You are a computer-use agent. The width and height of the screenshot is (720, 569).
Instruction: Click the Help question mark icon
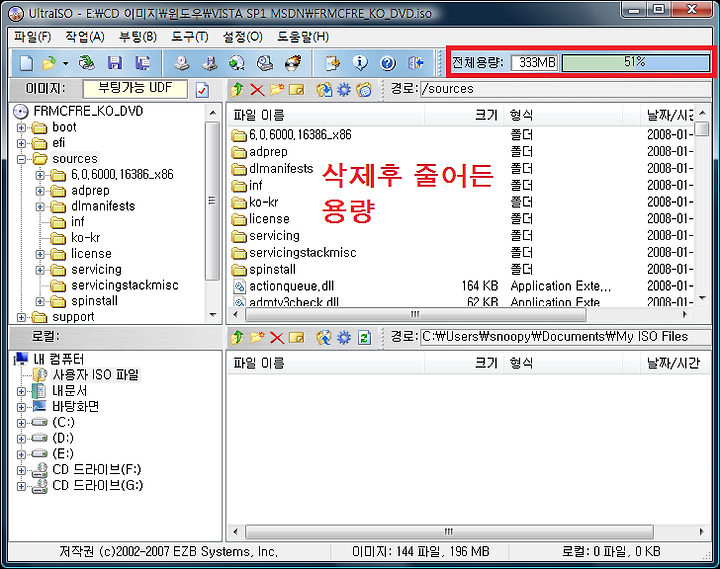click(x=388, y=63)
